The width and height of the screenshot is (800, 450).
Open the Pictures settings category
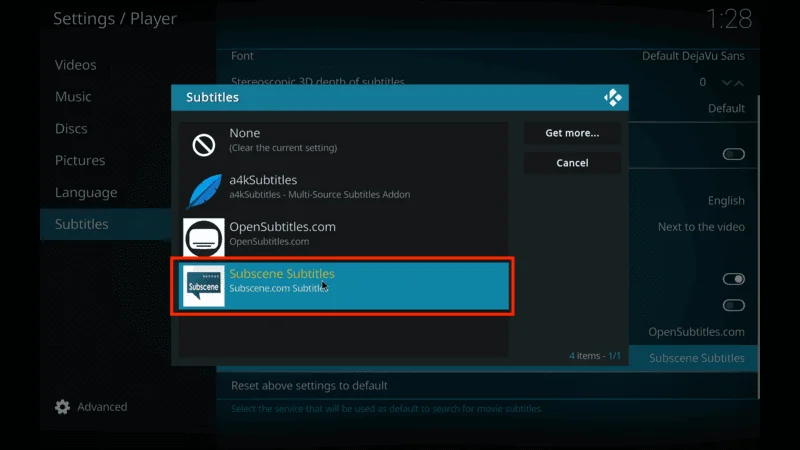(x=80, y=160)
